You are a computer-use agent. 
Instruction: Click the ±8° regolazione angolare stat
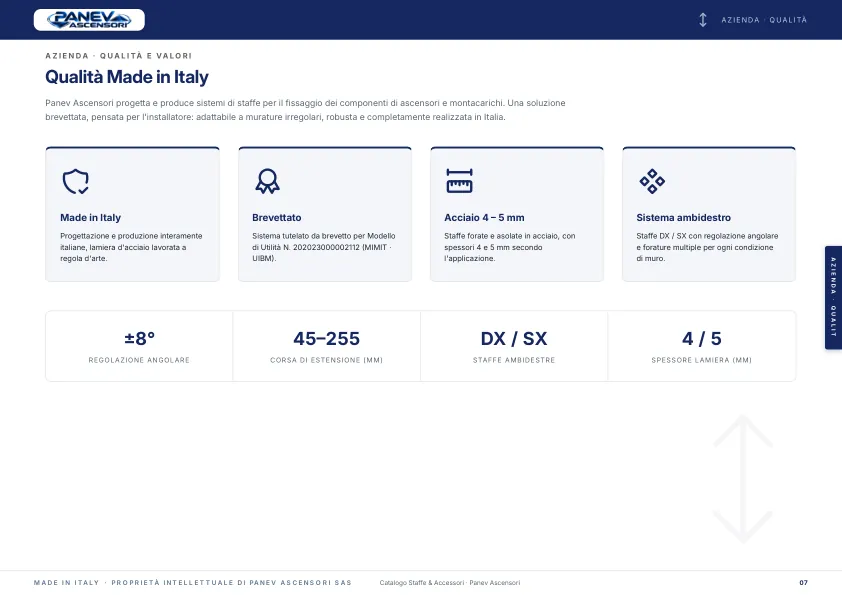[139, 346]
